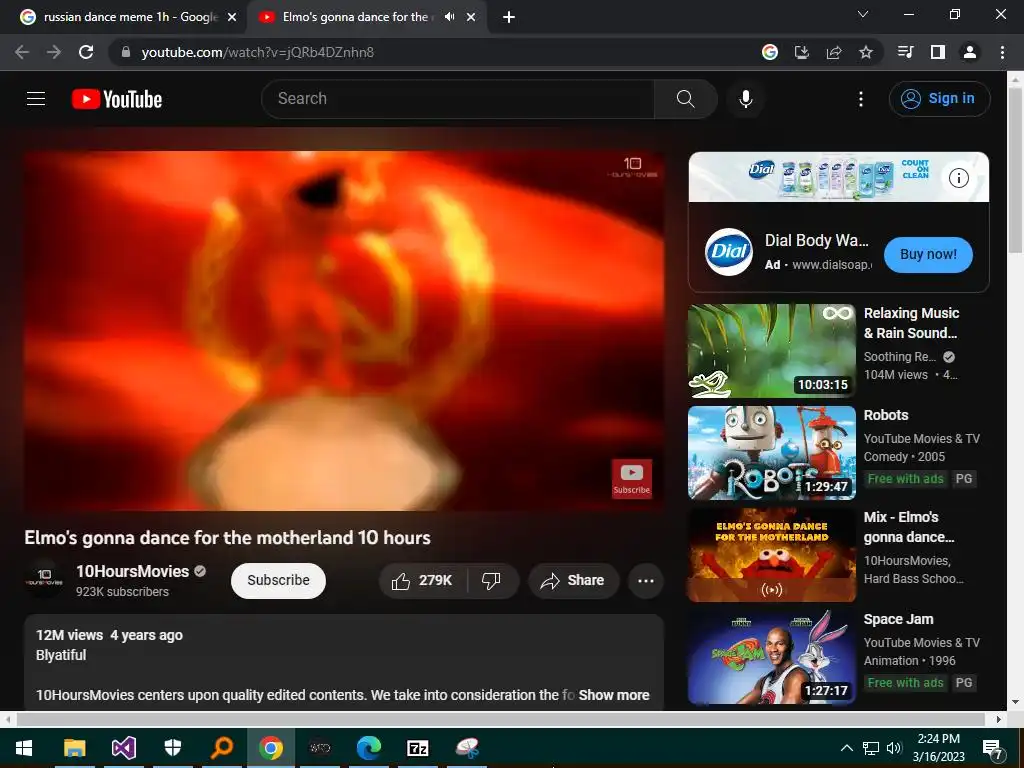
Task: Click the Space Jam video title
Action: tap(898, 619)
